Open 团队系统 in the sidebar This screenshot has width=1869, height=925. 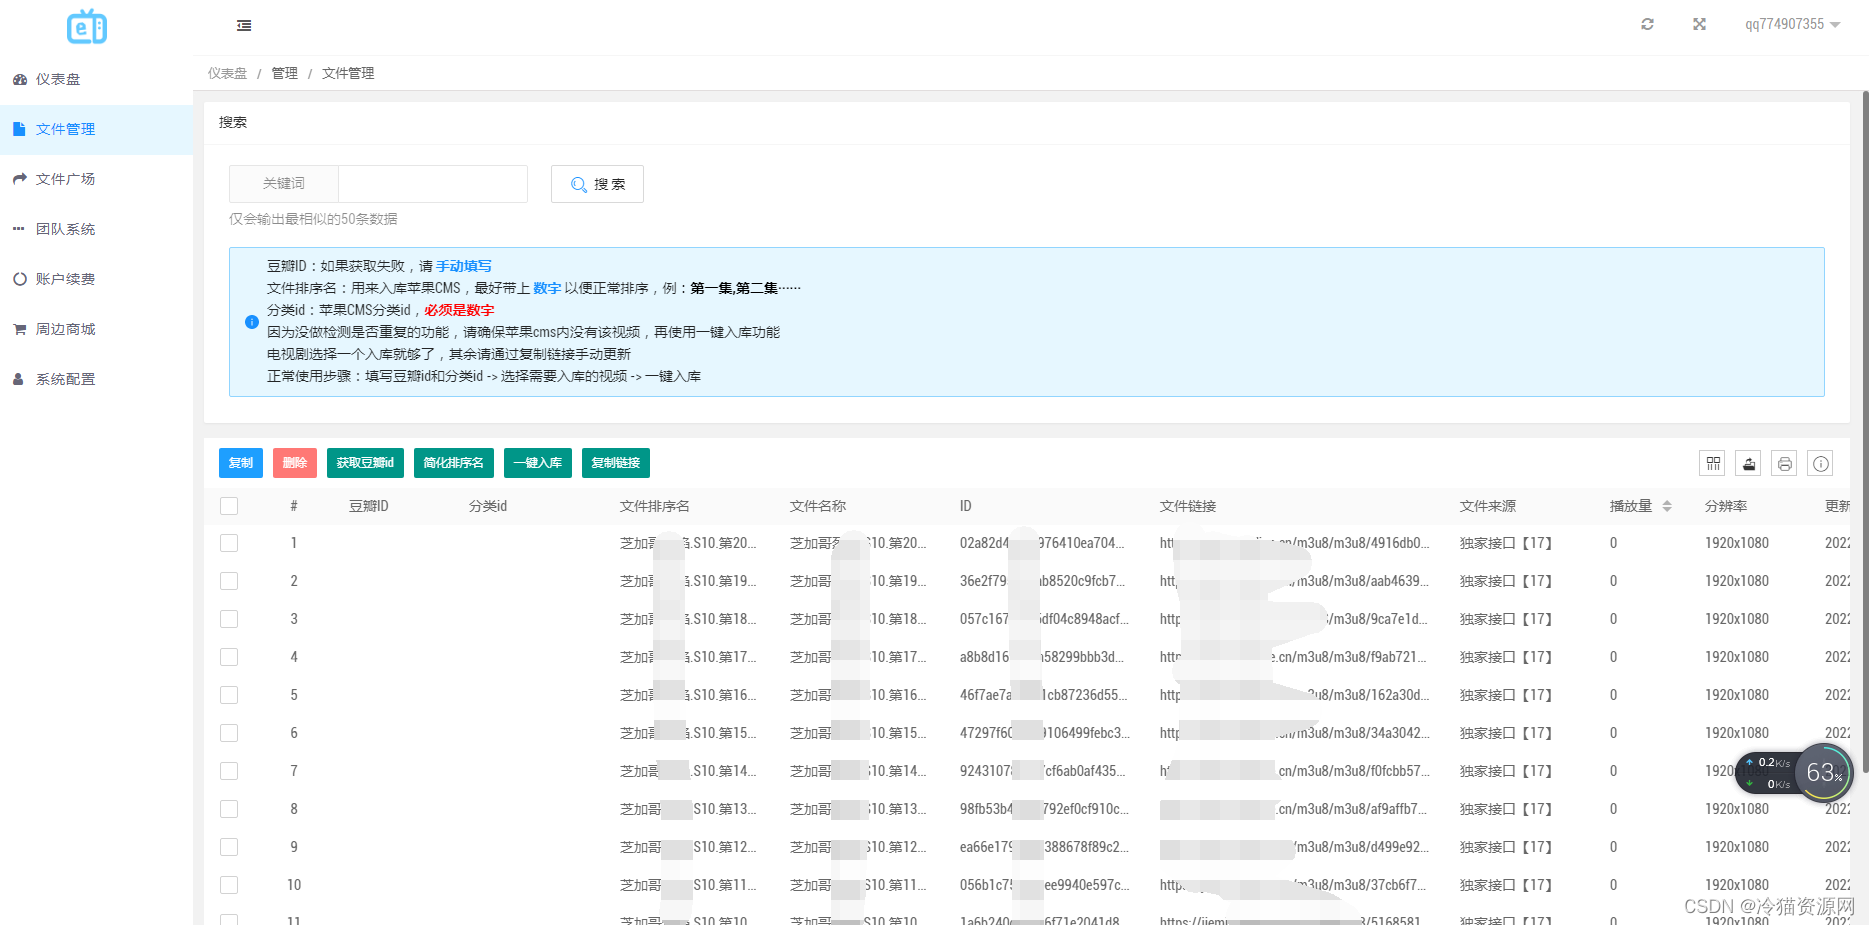(x=96, y=229)
